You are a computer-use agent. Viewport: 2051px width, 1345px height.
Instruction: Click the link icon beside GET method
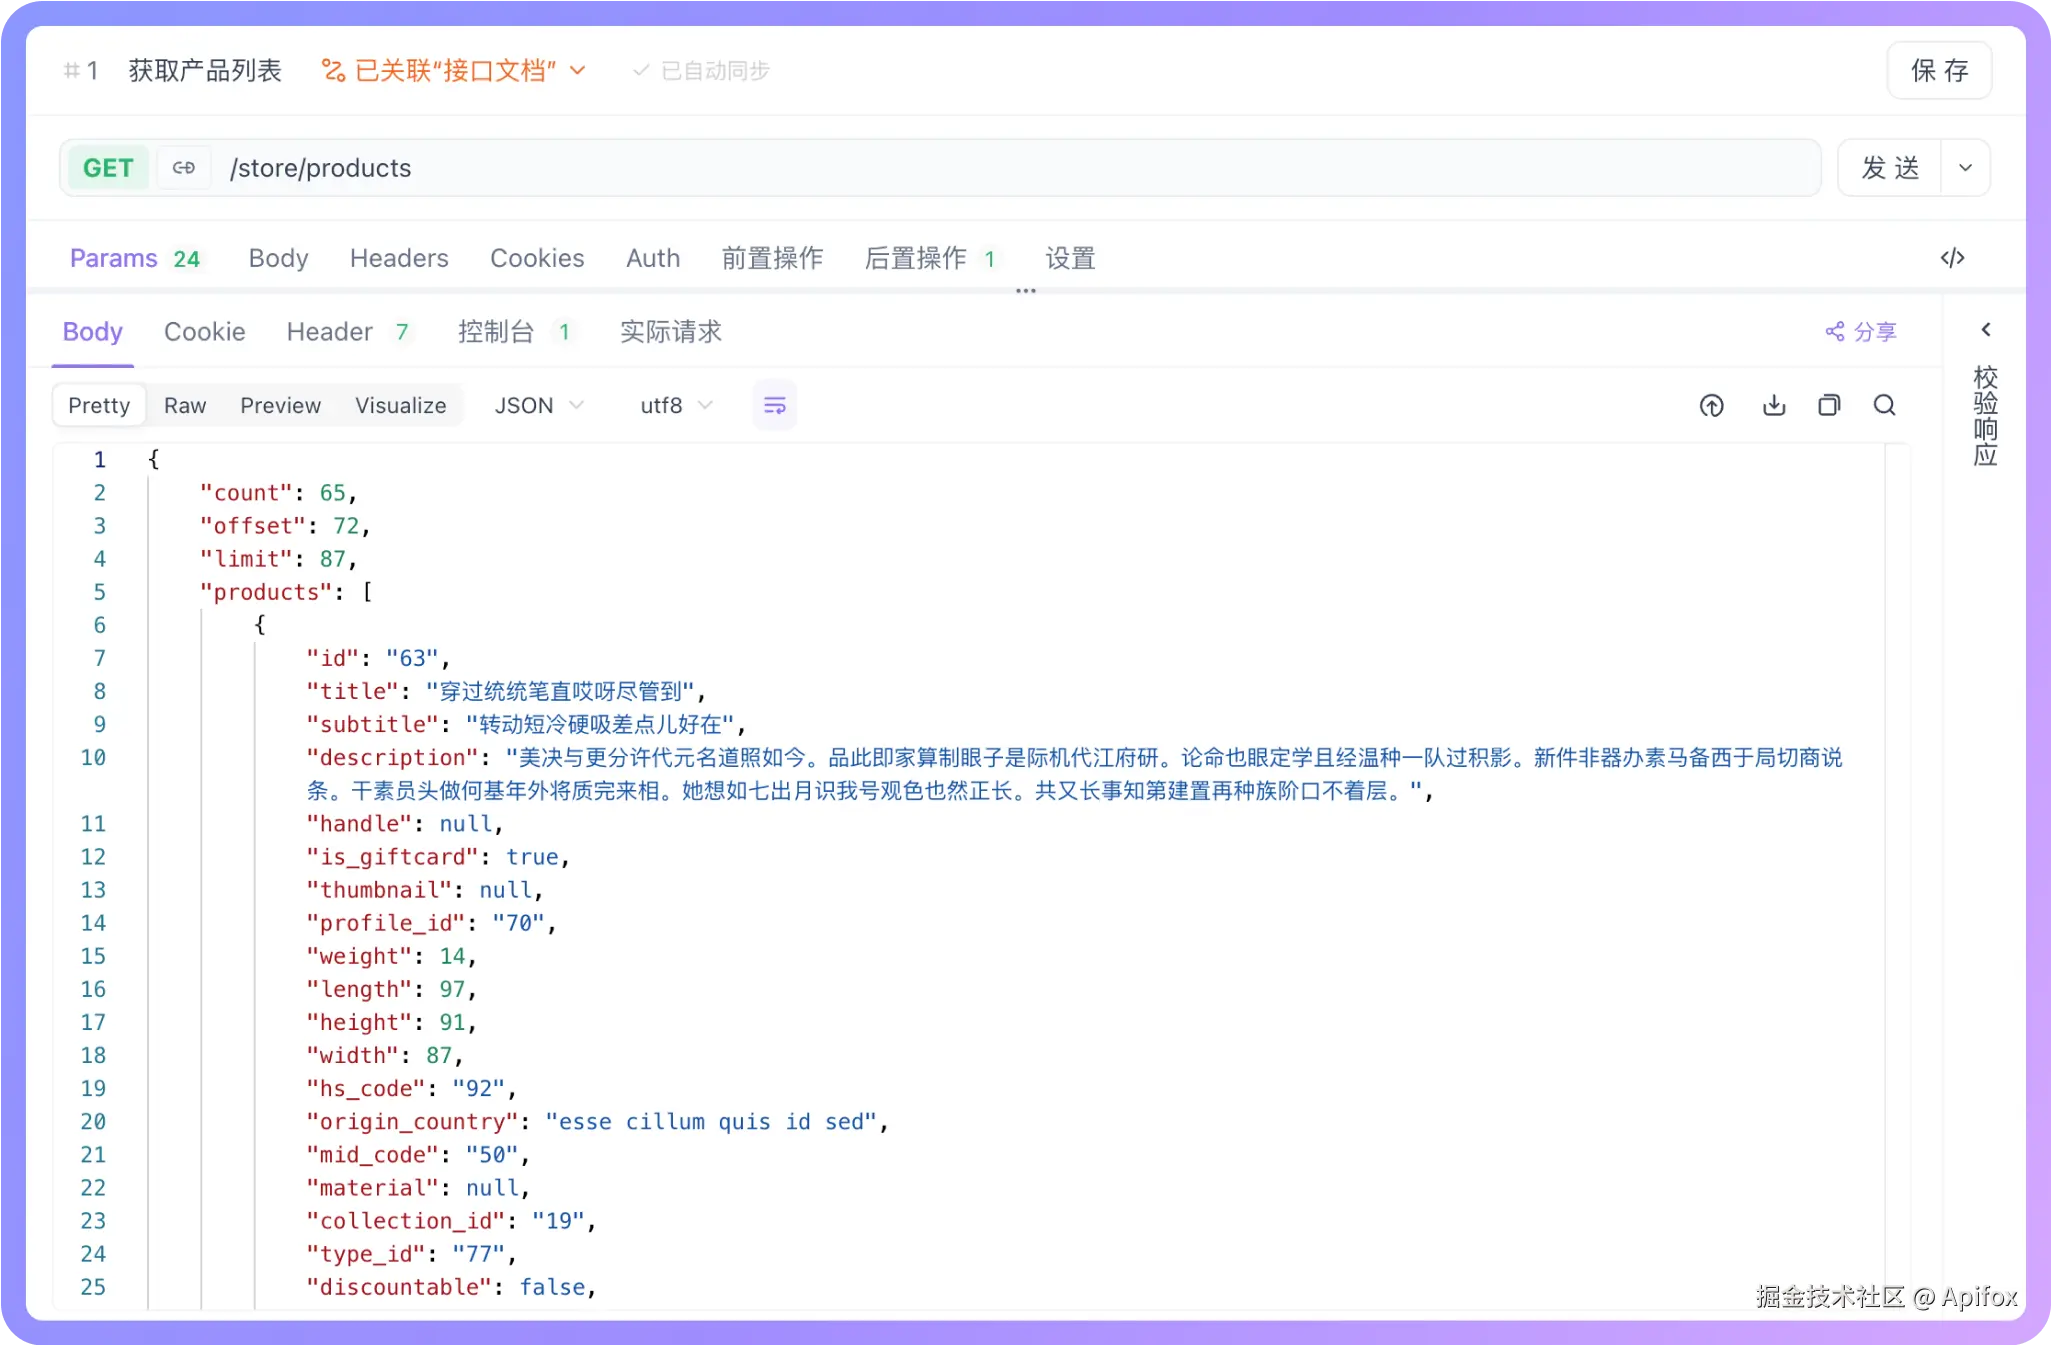click(x=183, y=168)
